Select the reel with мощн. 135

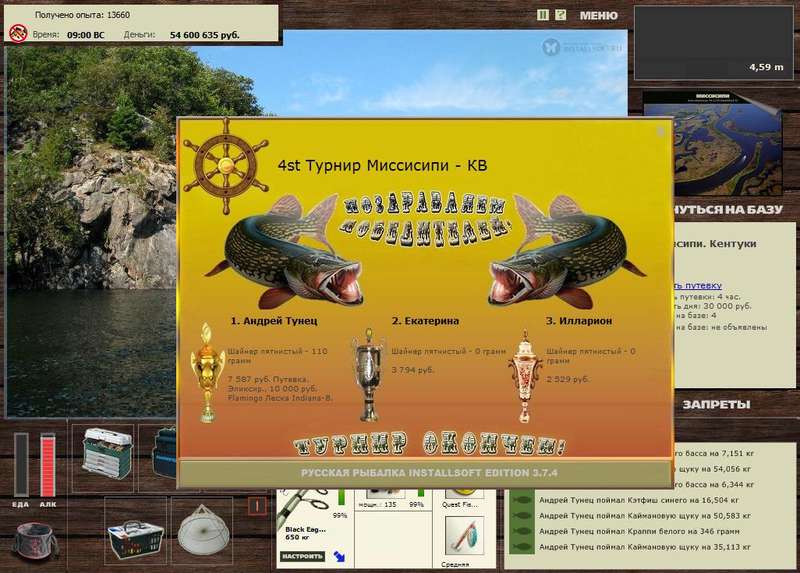pos(384,494)
